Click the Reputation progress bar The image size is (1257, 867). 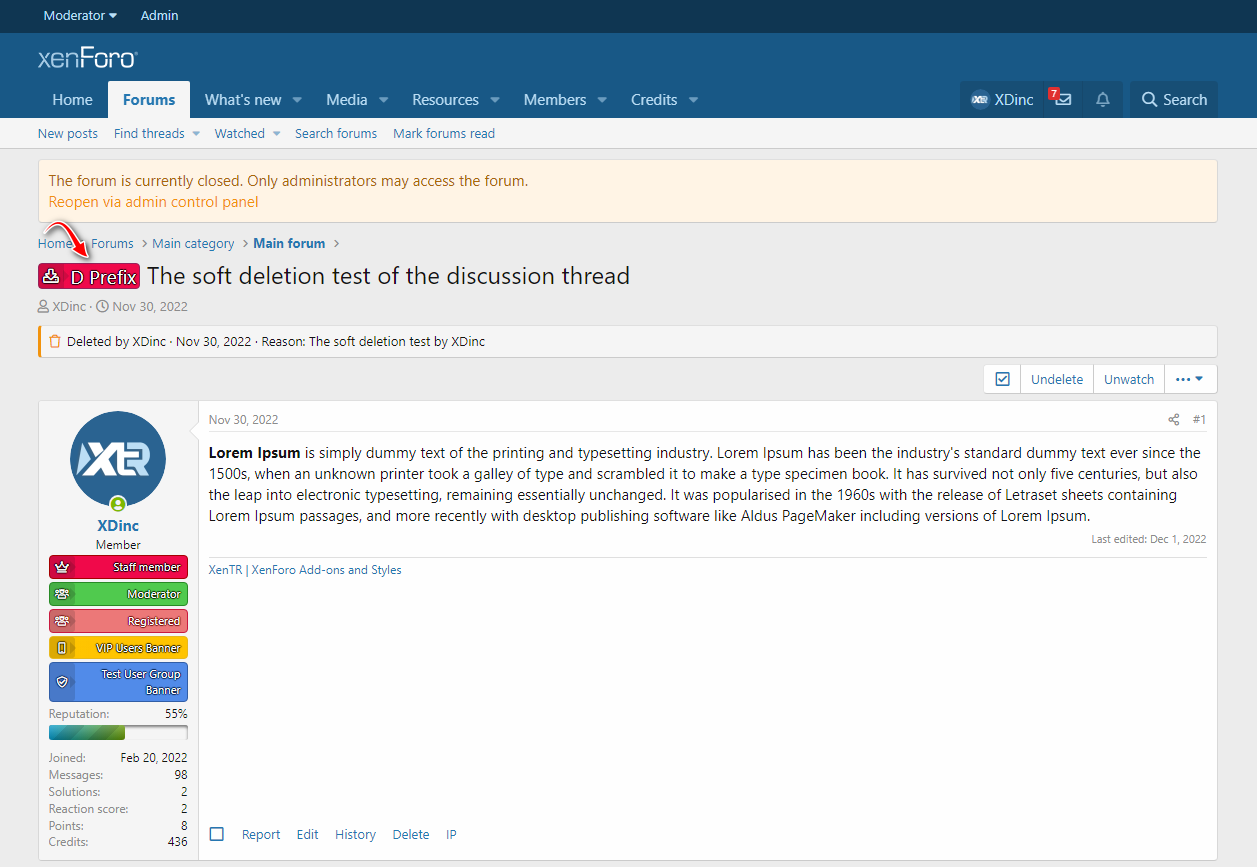[x=118, y=732]
